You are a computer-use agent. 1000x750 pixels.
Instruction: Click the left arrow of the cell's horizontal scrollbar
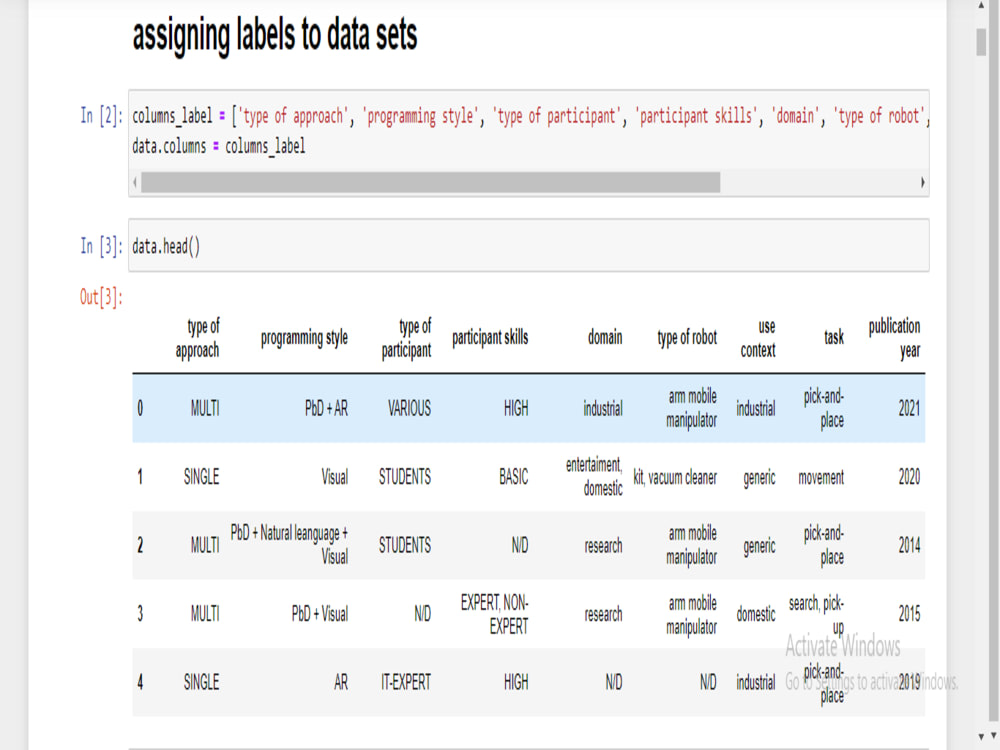point(132,183)
